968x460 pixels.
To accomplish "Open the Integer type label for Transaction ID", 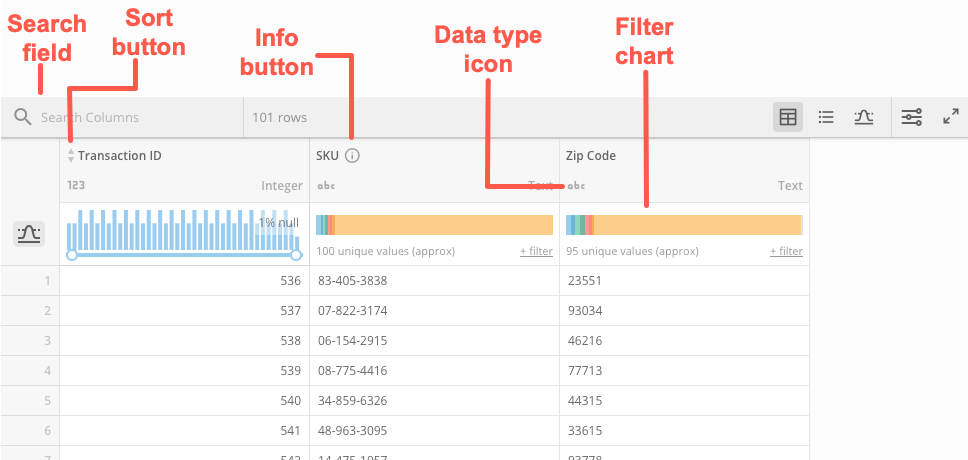I will click(281, 185).
